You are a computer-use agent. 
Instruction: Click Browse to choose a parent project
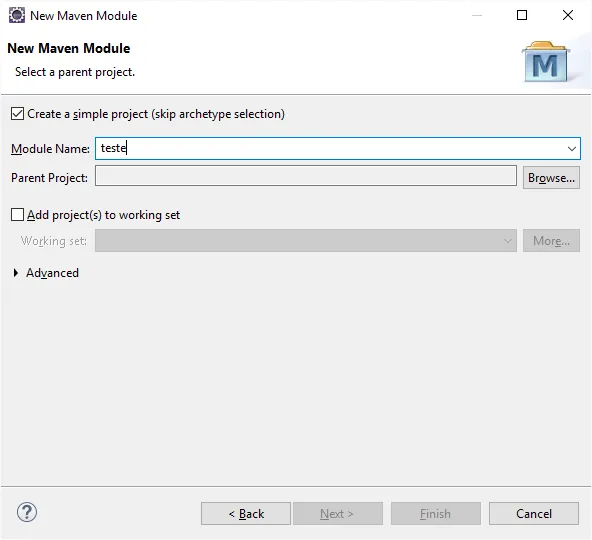coord(551,178)
